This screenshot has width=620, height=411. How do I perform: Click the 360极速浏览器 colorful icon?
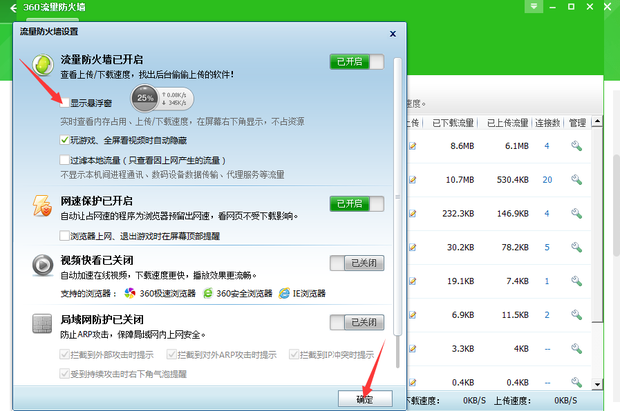coord(130,294)
